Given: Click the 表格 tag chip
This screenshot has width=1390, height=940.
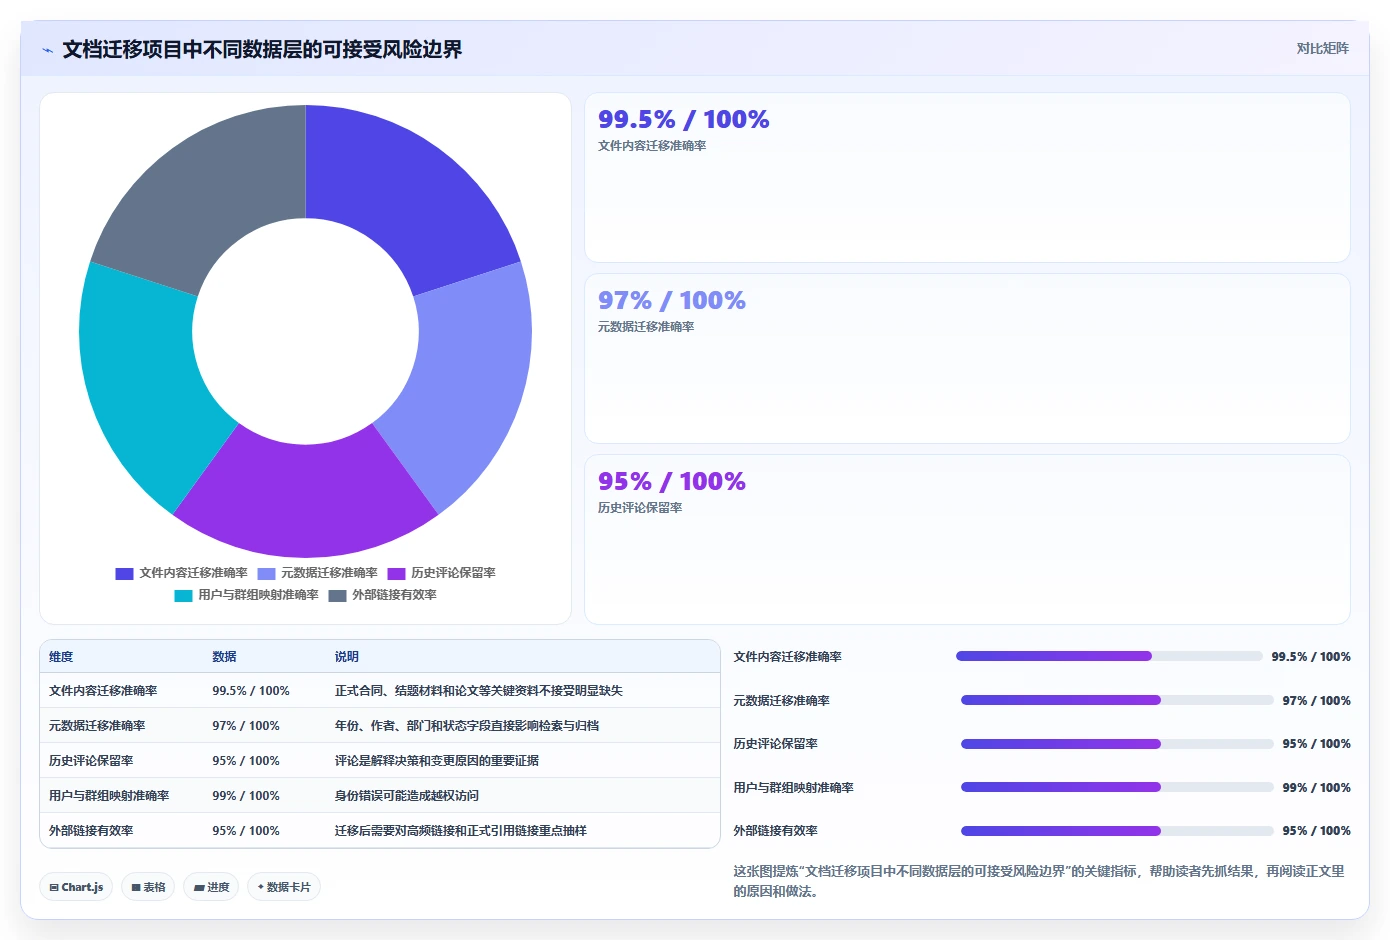Looking at the screenshot, I should (x=148, y=887).
